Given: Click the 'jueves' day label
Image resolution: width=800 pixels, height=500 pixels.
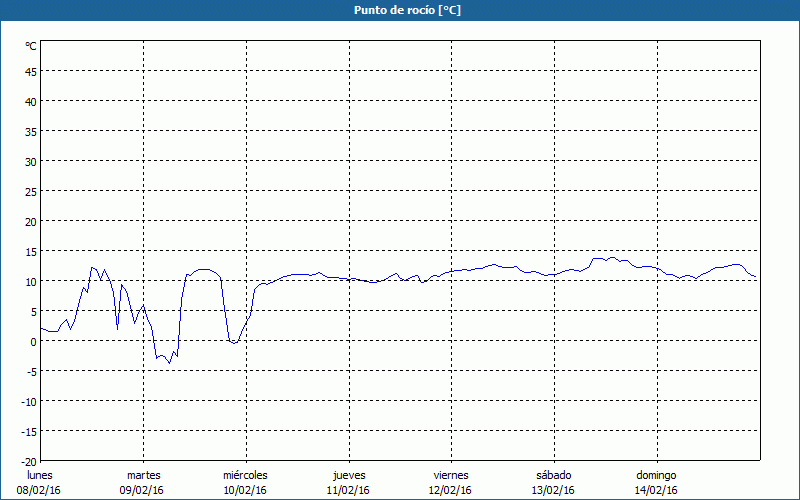Looking at the screenshot, I should [x=348, y=475].
